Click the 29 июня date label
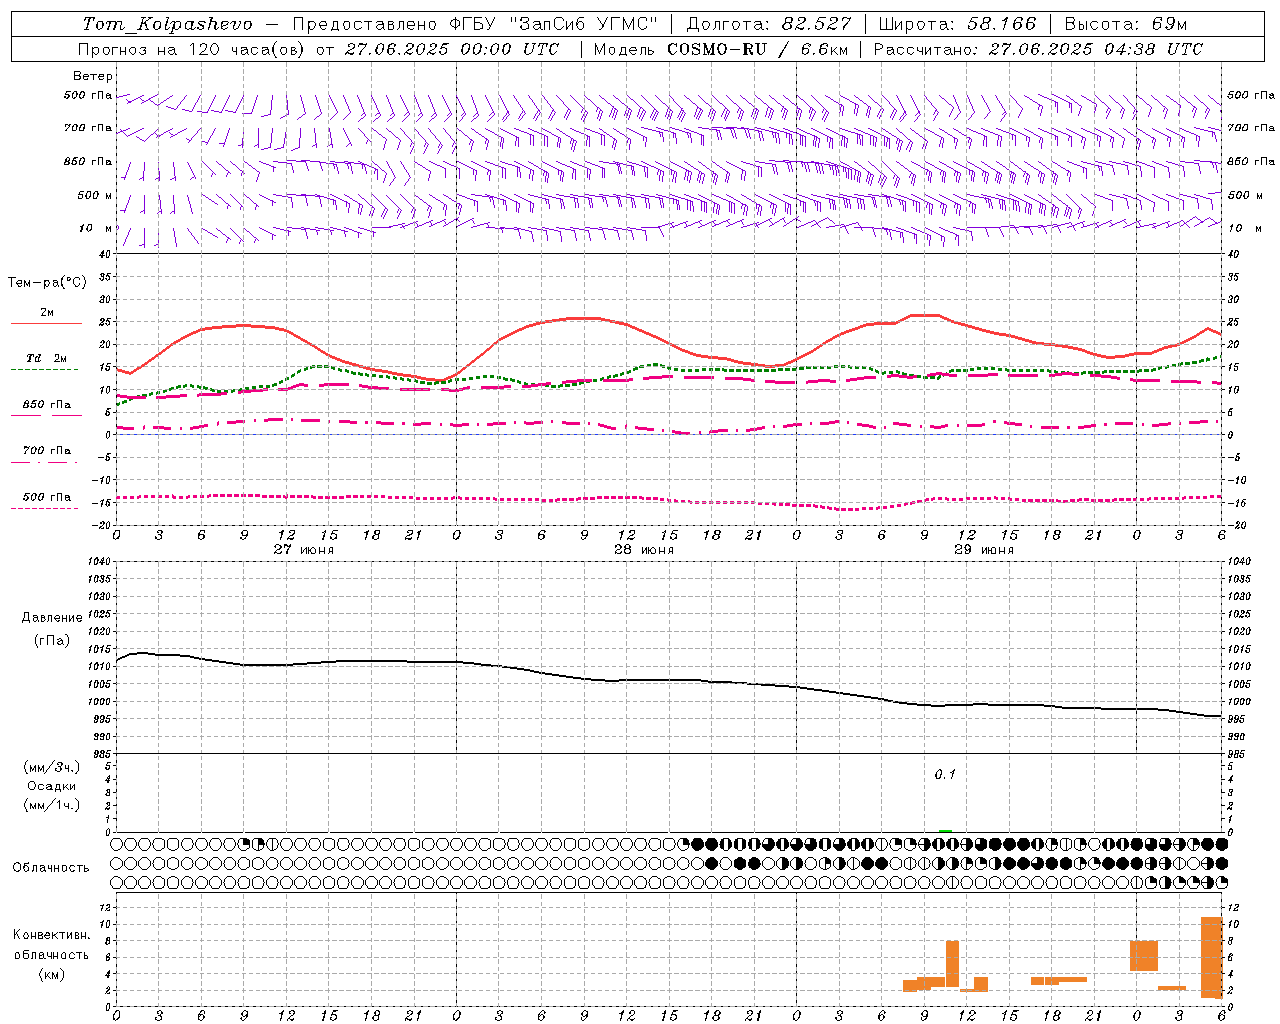This screenshot has width=1280, height=1024. 983,549
